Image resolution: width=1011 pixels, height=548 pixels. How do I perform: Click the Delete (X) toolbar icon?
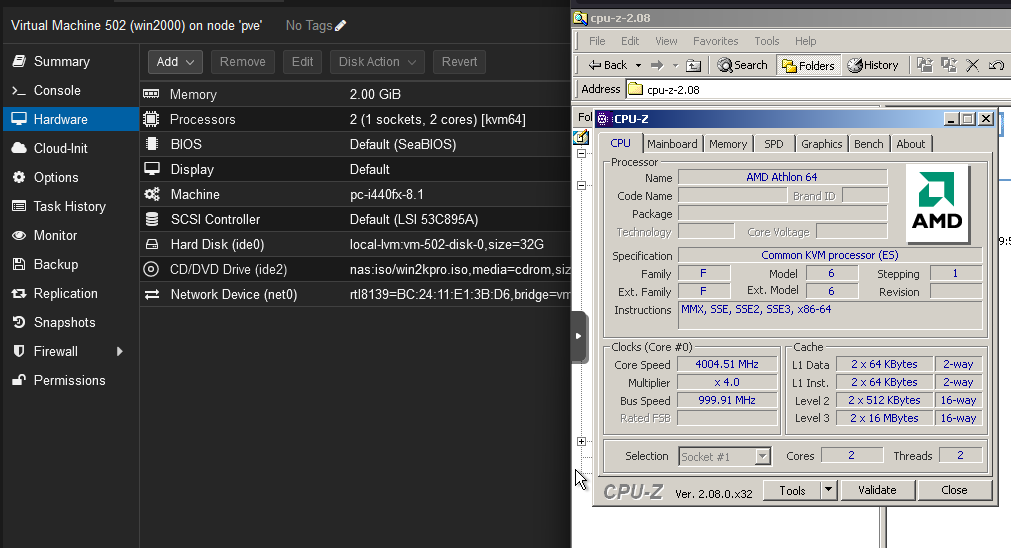[x=970, y=65]
